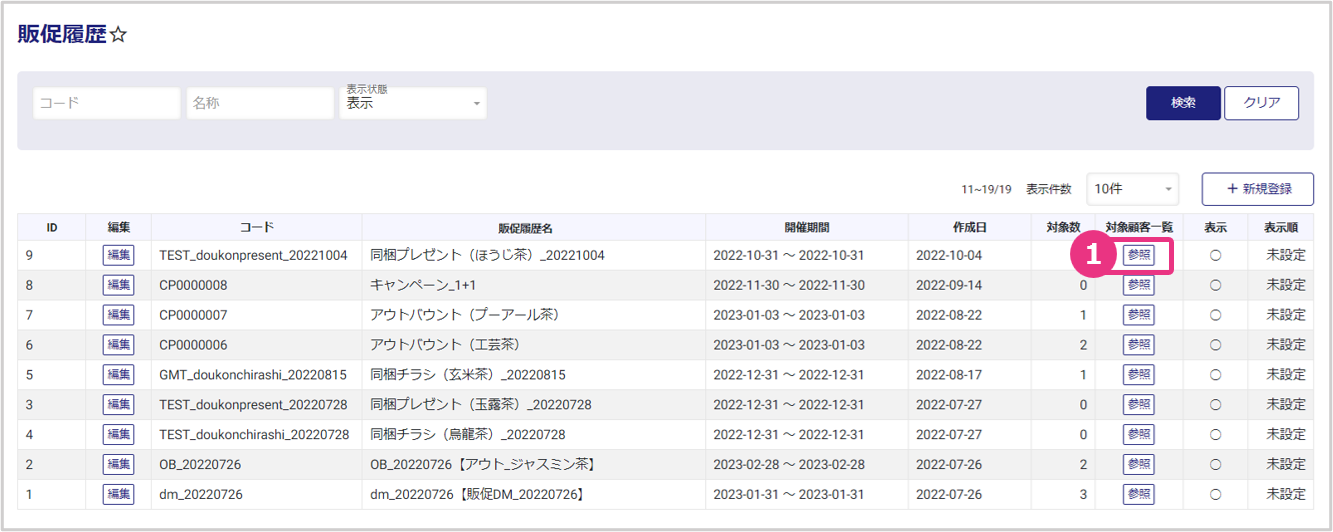The image size is (1333, 532).
Task: Click 表示 circle for GMT_doukonchirashi_20220815 row
Action: (x=1215, y=375)
